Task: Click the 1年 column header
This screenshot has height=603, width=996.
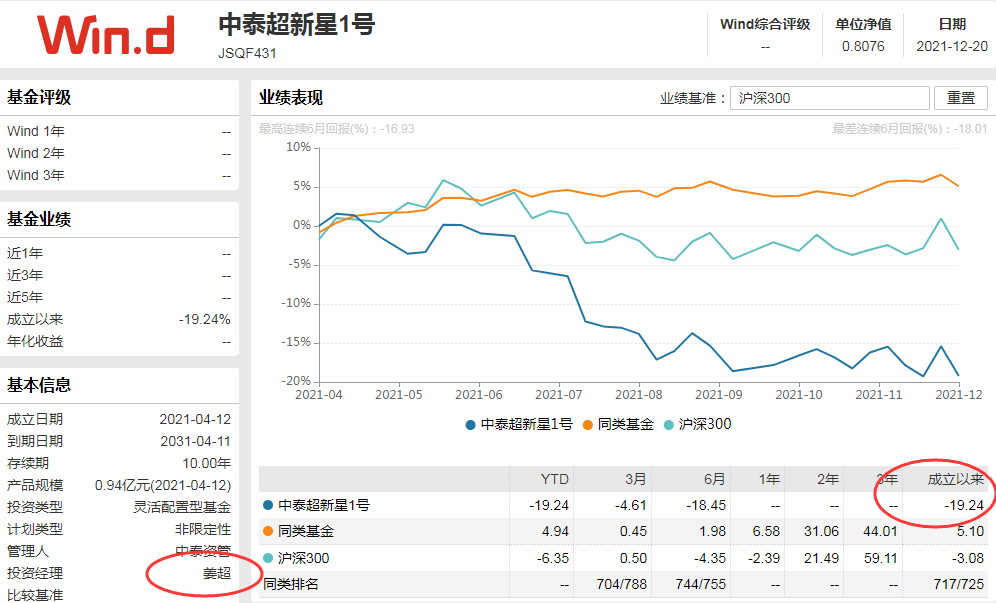Action: click(x=769, y=479)
